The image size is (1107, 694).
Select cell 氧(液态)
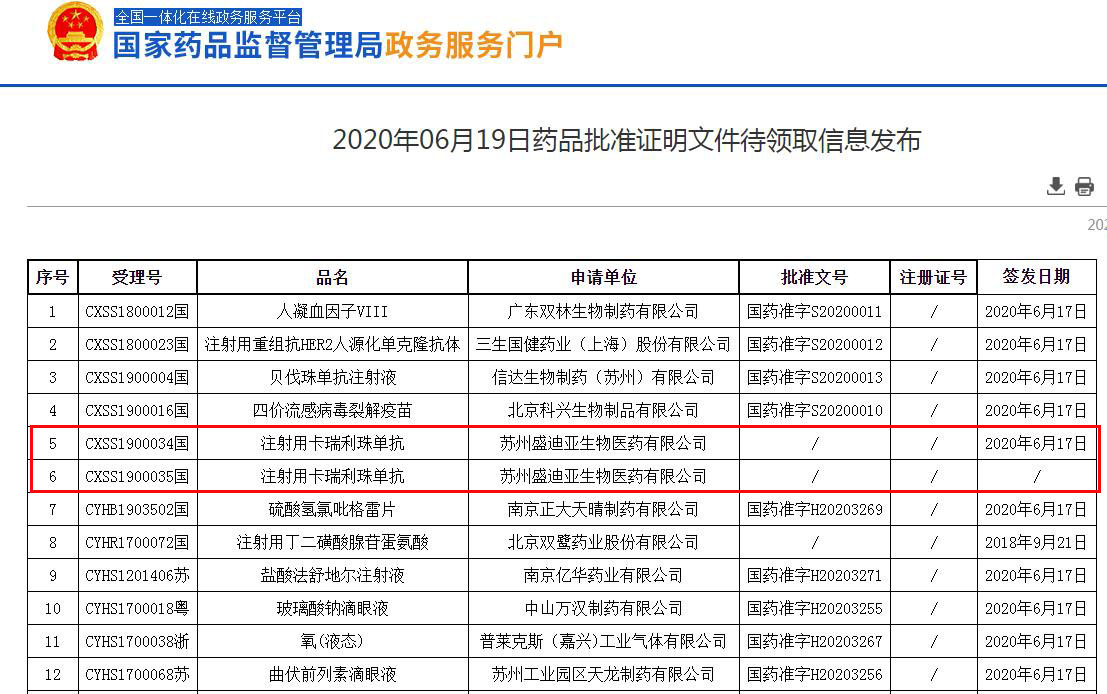tap(333, 641)
